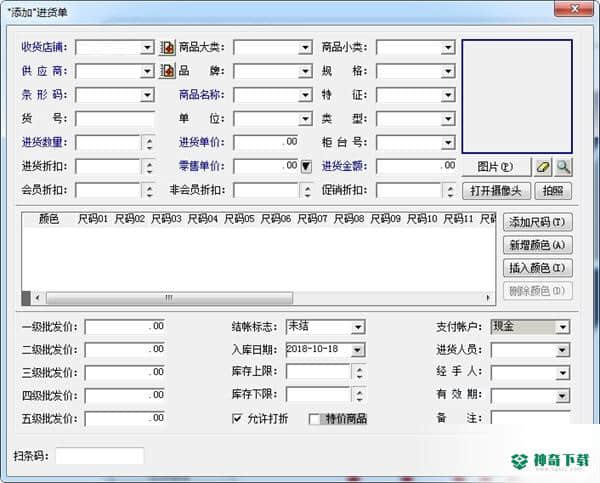Click the 进货金额 input field

(416, 166)
